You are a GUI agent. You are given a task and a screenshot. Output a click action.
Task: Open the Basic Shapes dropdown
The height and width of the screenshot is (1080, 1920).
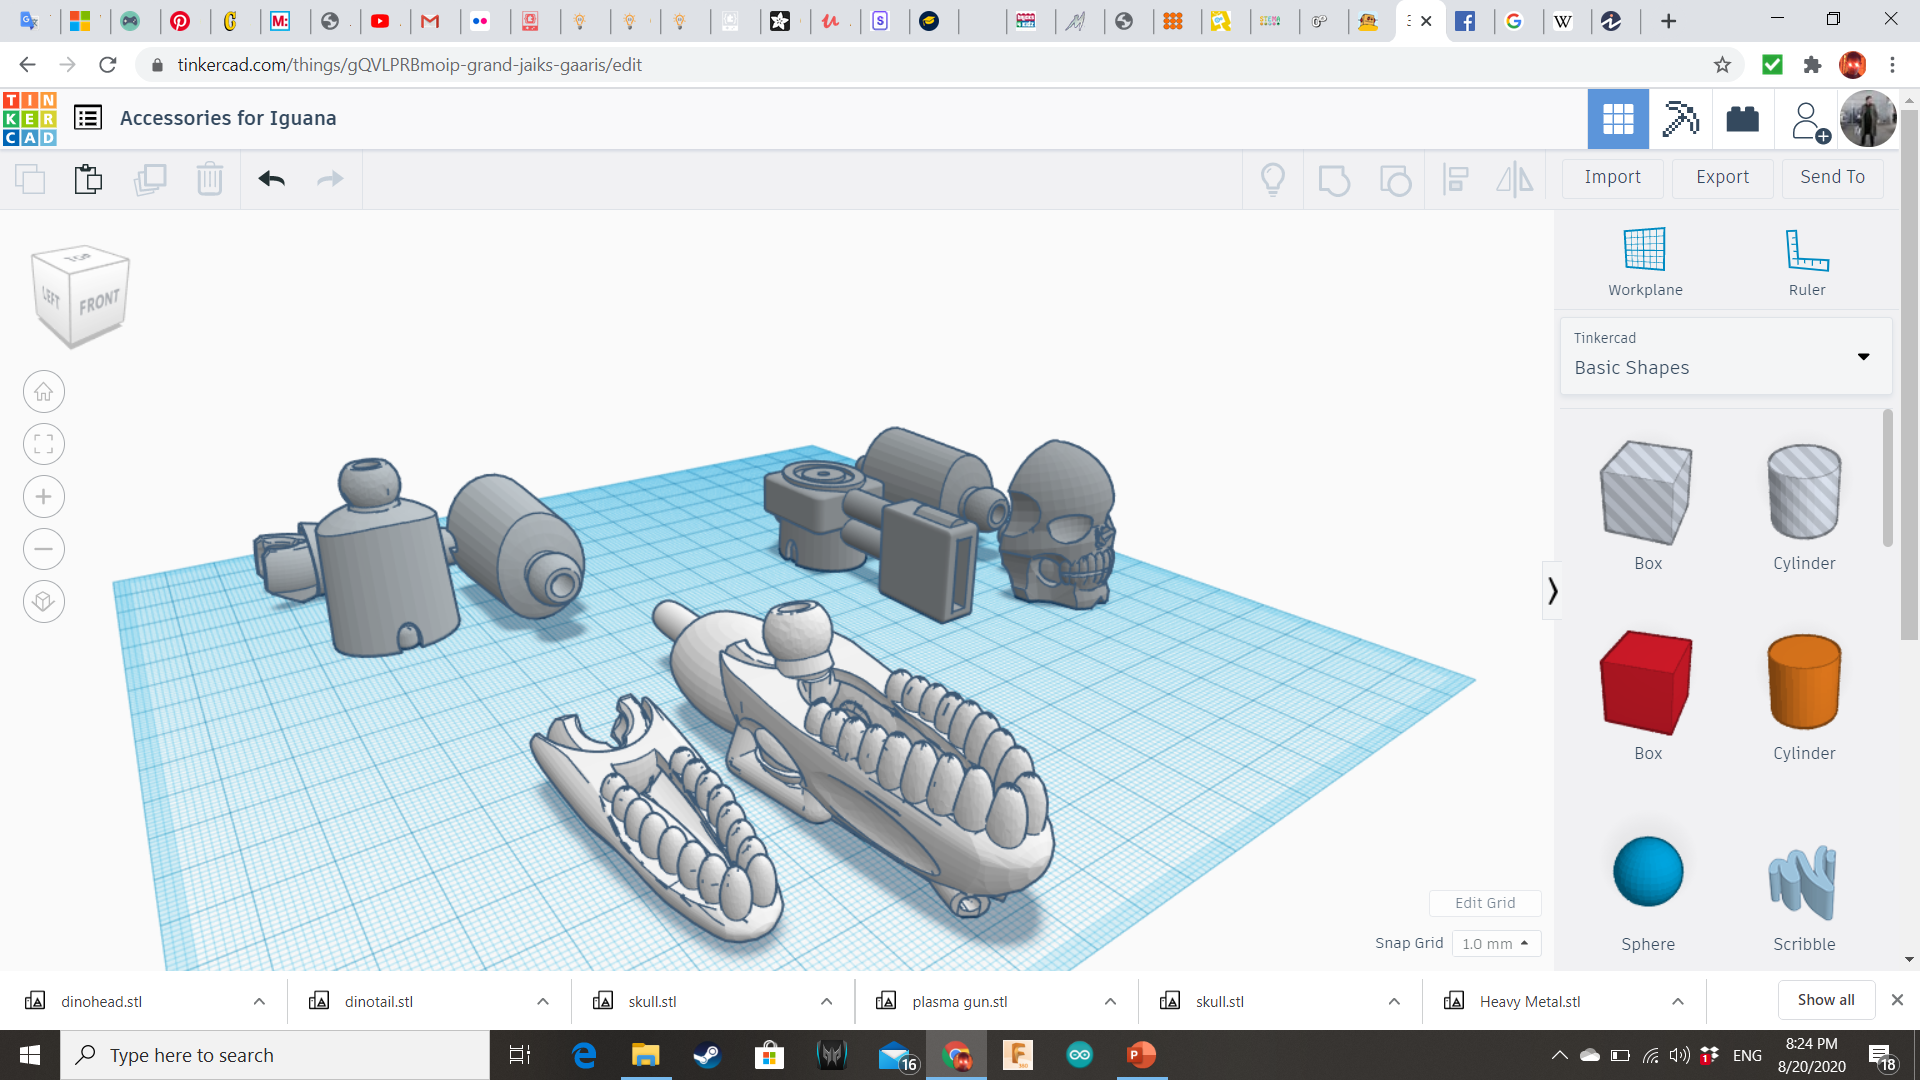1725,356
